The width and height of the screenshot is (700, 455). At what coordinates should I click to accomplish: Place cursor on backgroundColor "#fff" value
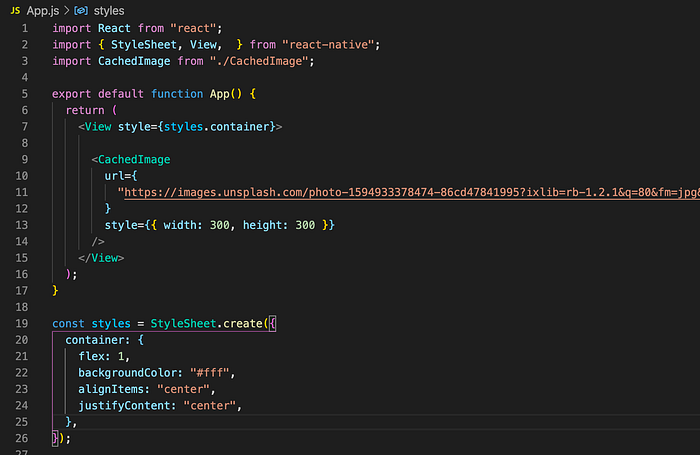(x=209, y=373)
